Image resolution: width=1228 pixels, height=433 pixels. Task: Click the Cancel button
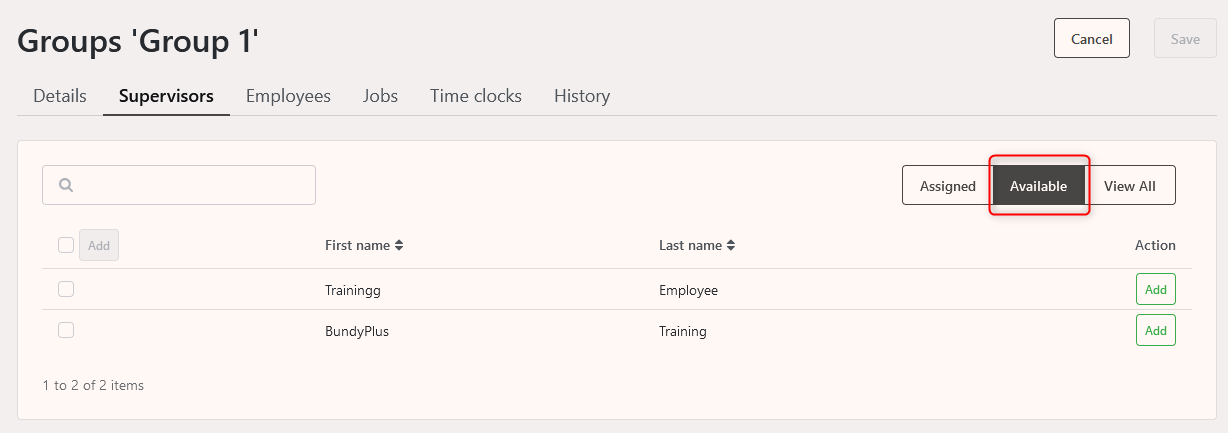tap(1092, 38)
